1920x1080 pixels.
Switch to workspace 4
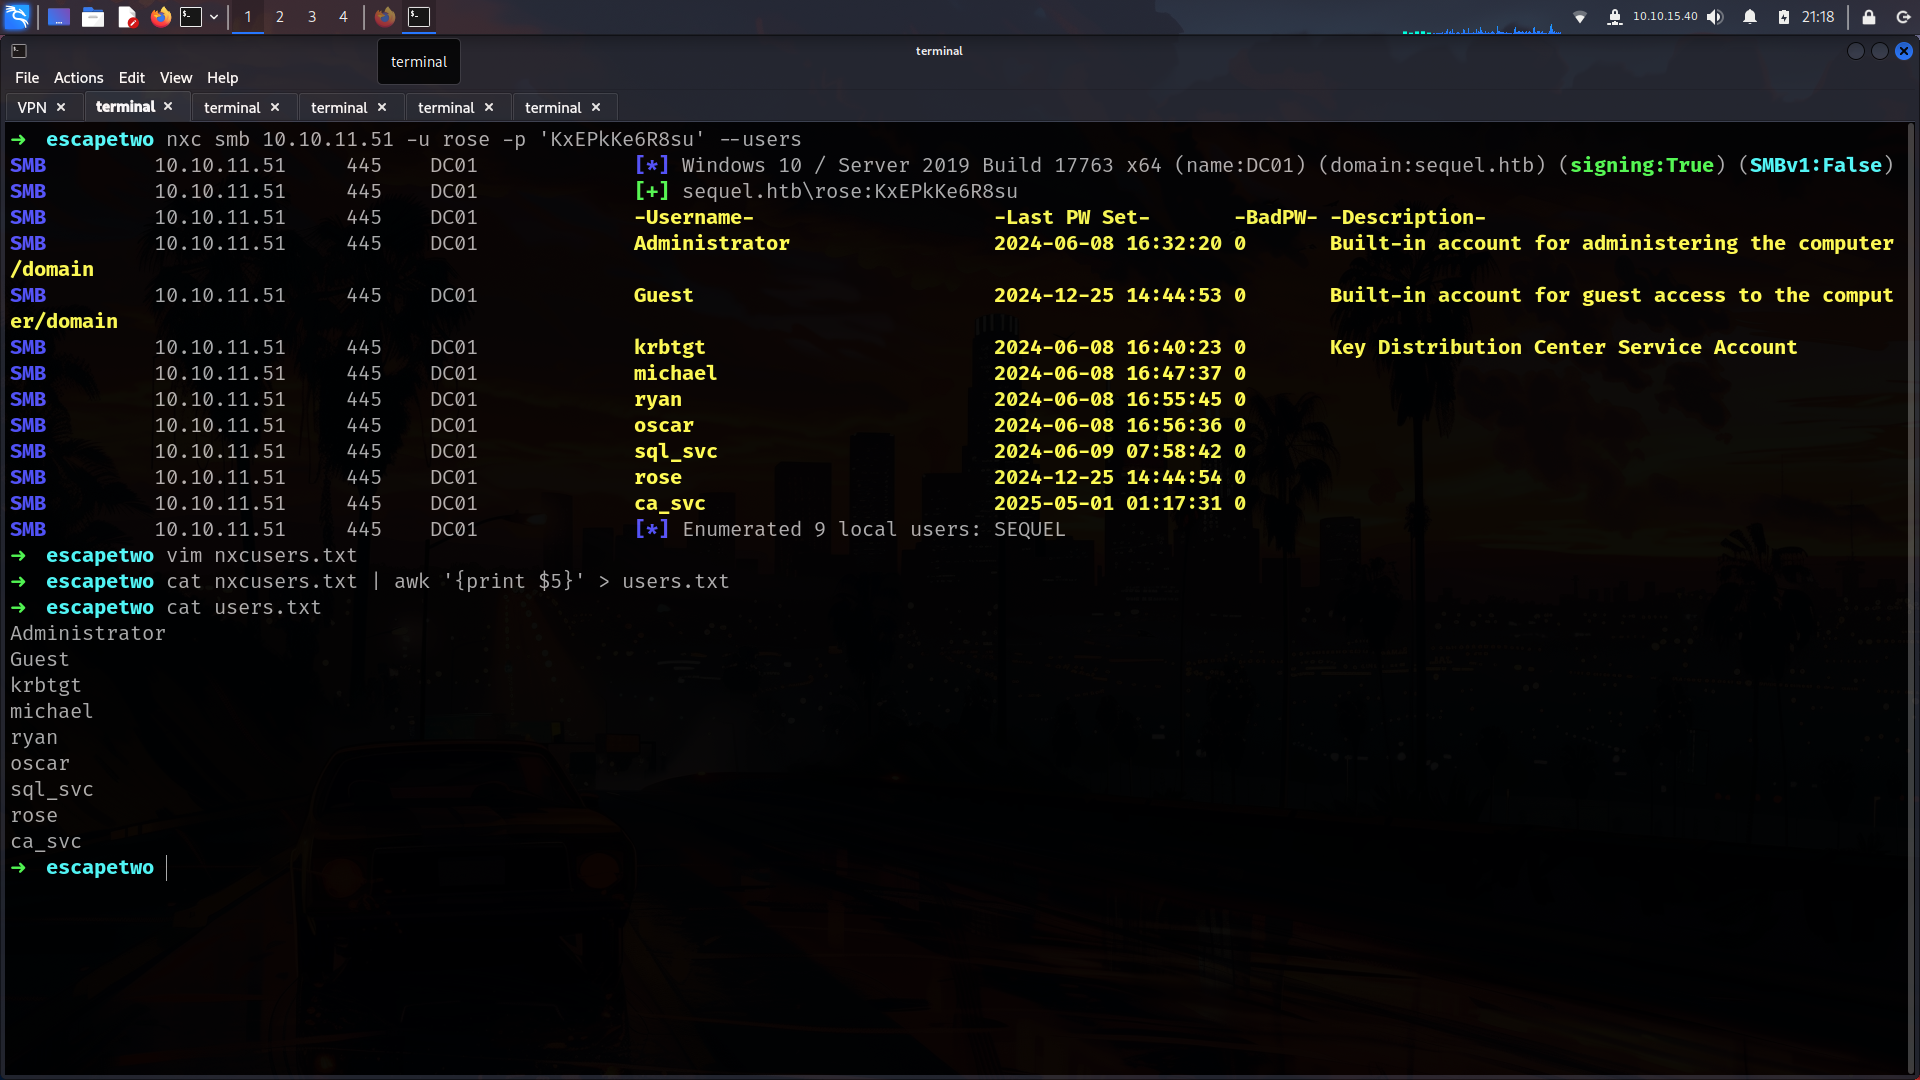[x=343, y=16]
